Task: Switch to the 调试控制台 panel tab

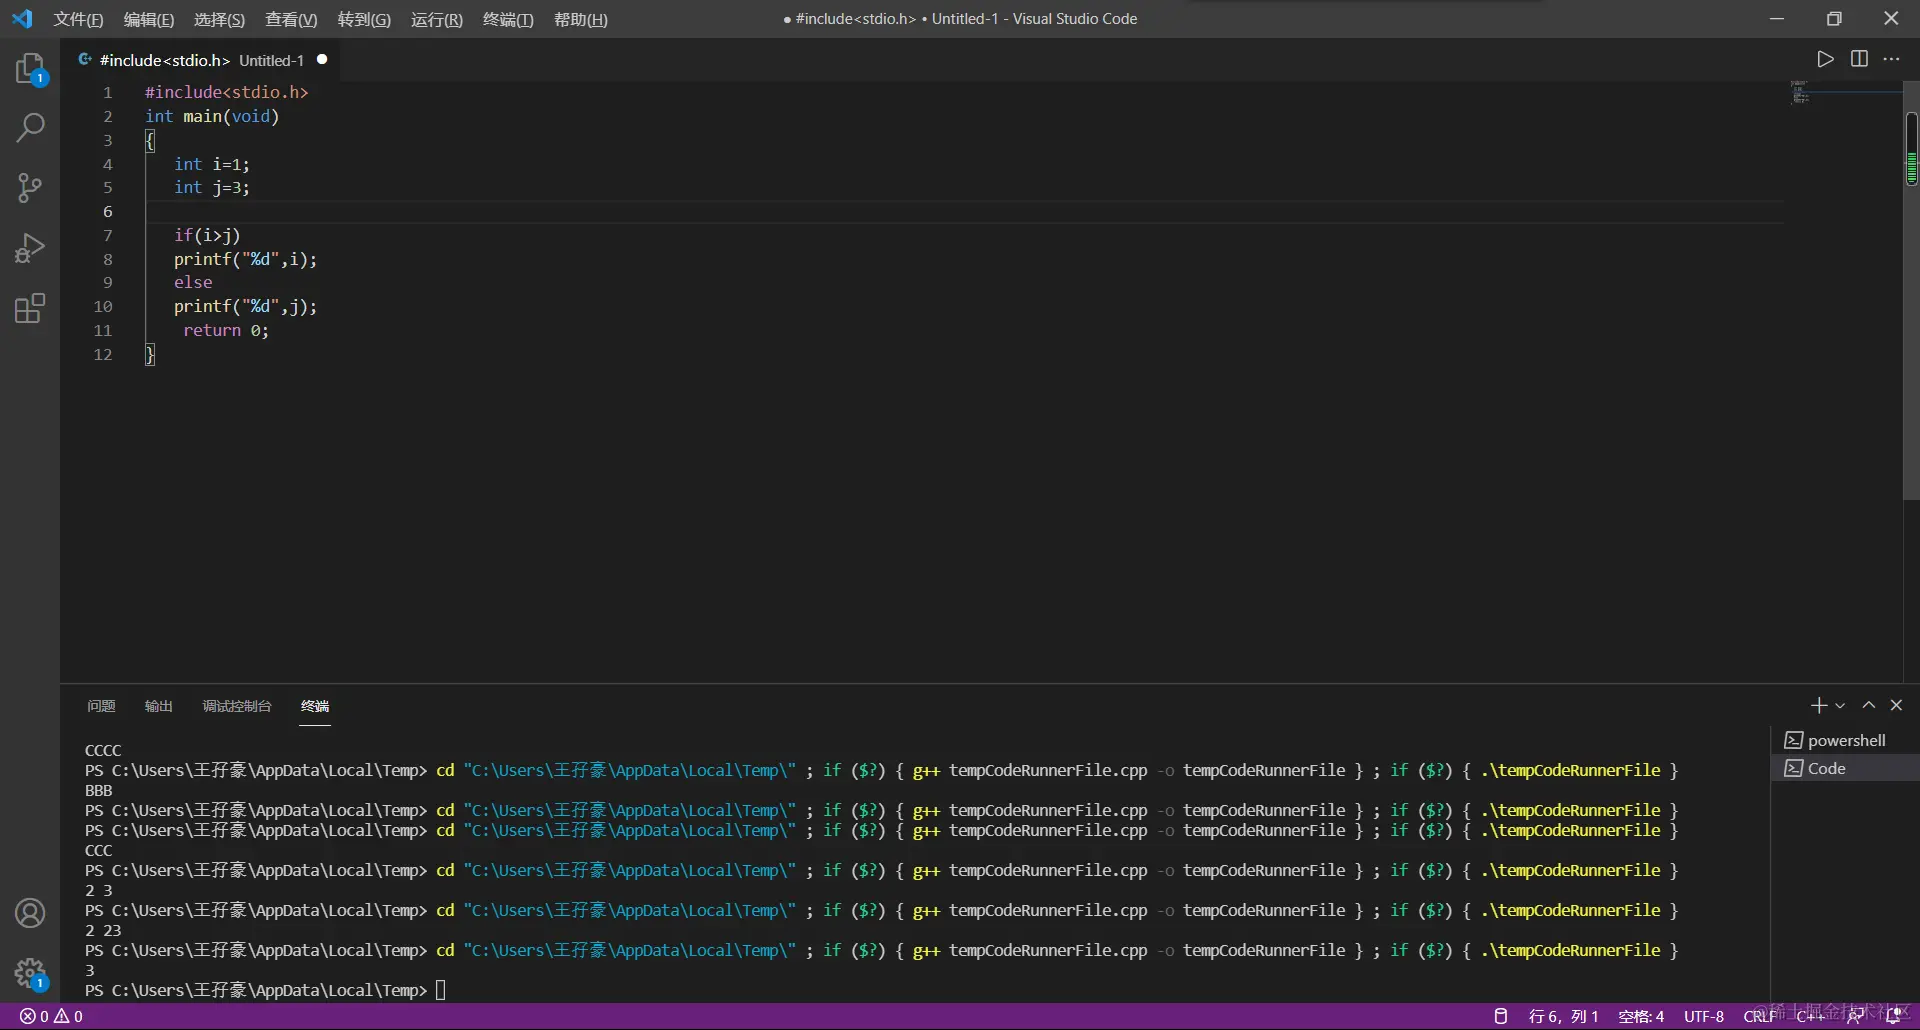Action: pos(237,706)
